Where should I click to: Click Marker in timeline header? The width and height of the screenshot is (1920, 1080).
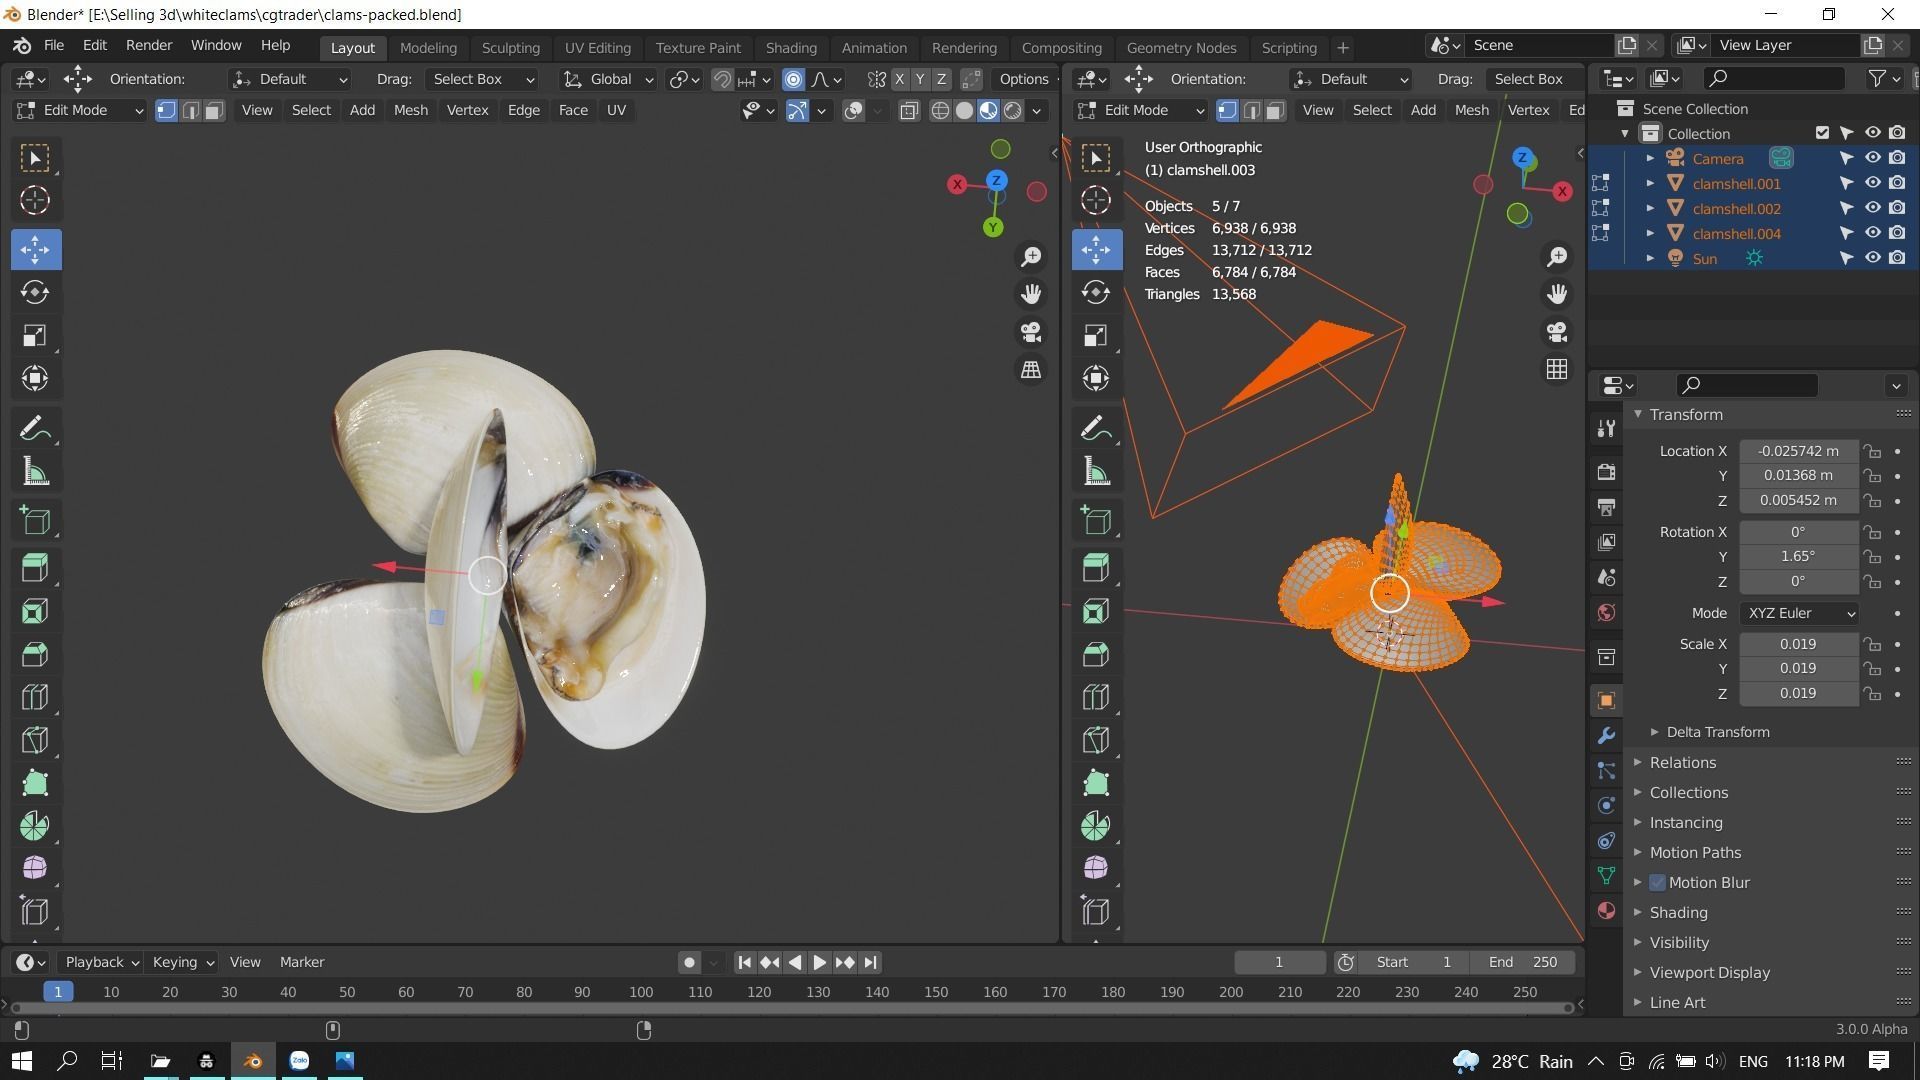tap(302, 962)
